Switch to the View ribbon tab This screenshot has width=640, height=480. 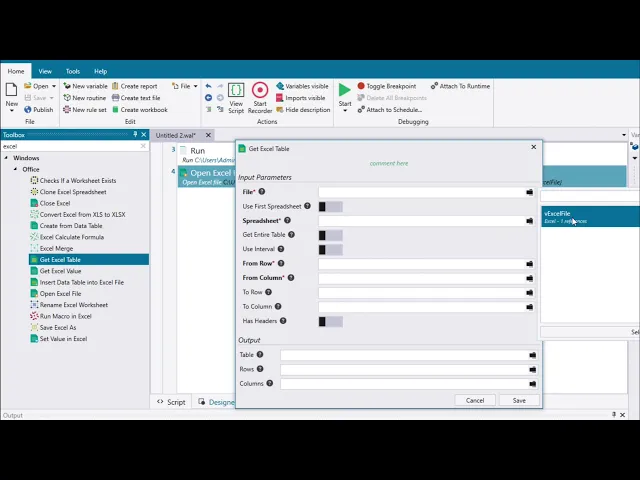[x=45, y=71]
